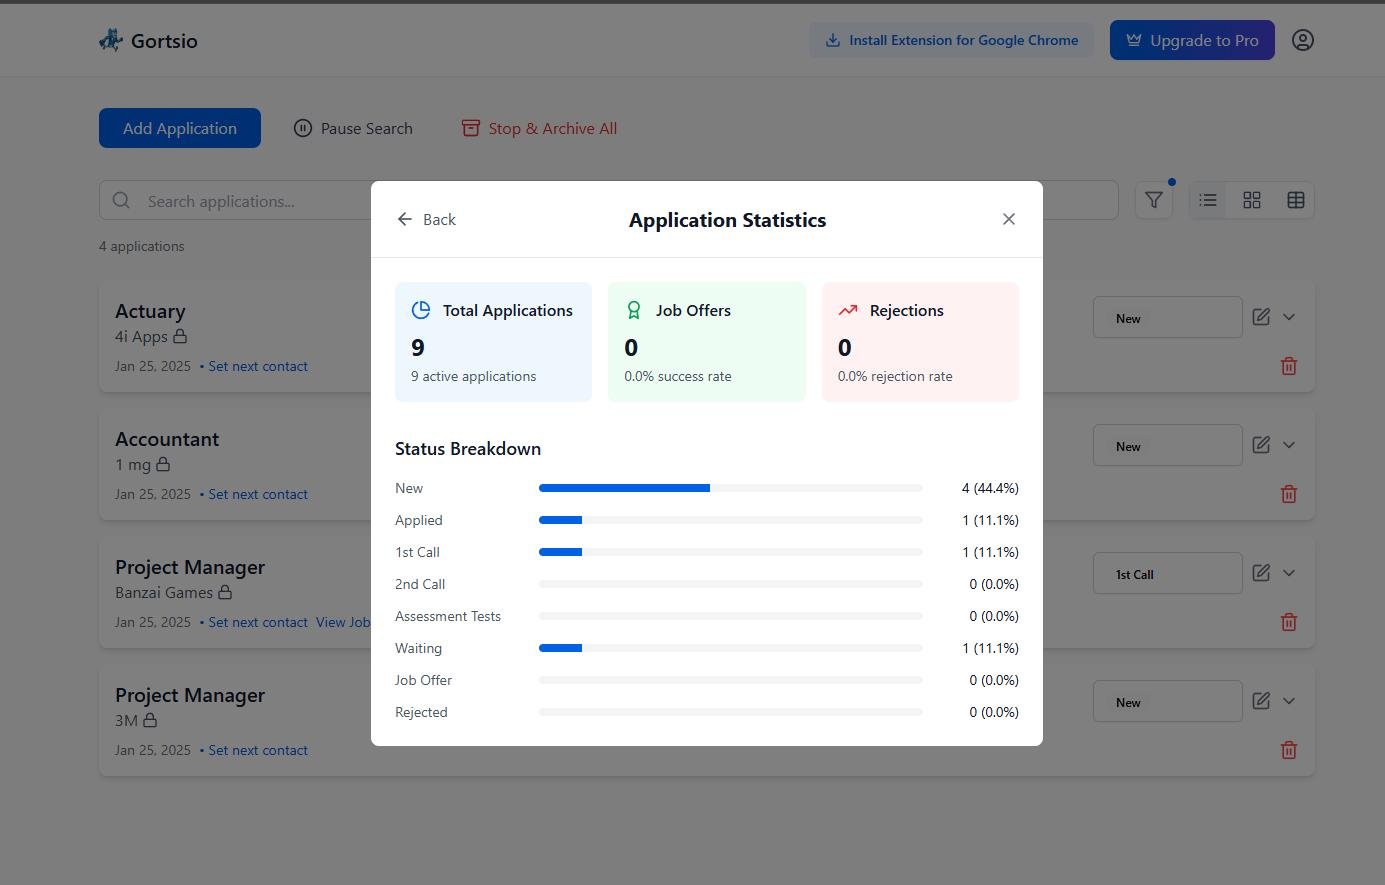
Task: Switch to list view layout
Action: coord(1208,200)
